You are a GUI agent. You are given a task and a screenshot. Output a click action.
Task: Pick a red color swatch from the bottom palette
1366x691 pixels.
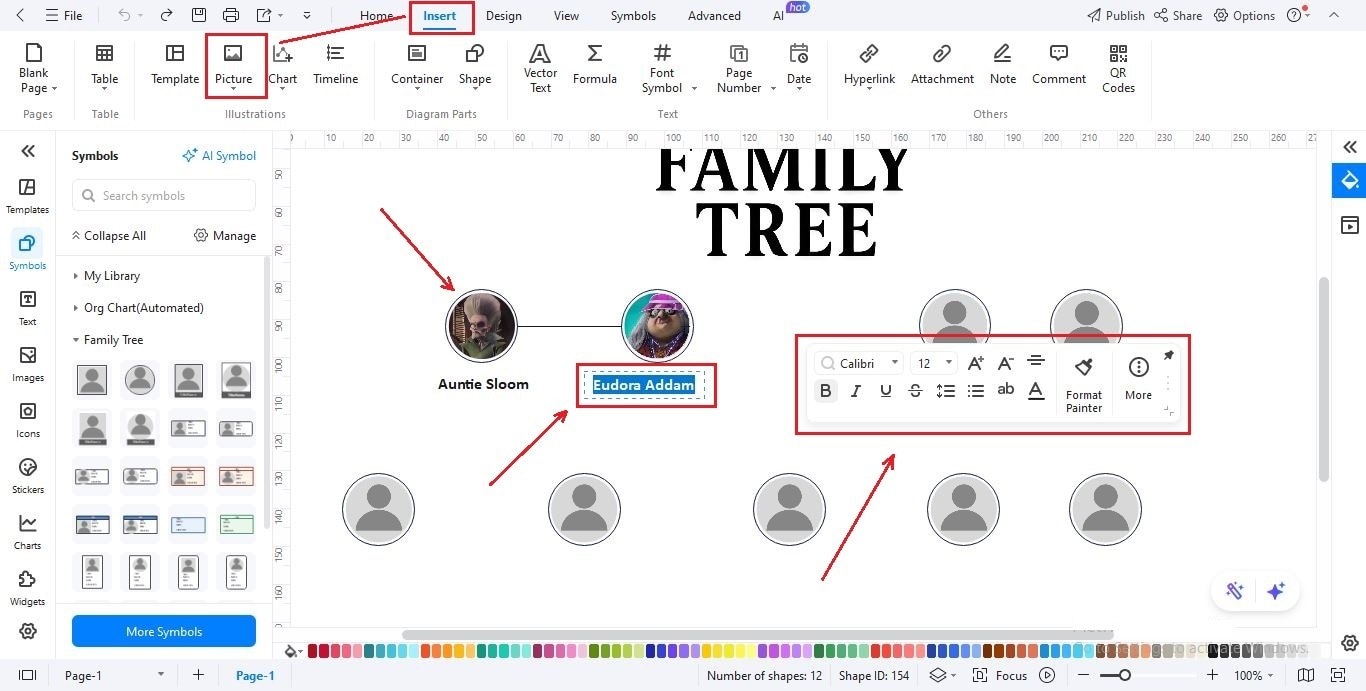pos(313,651)
